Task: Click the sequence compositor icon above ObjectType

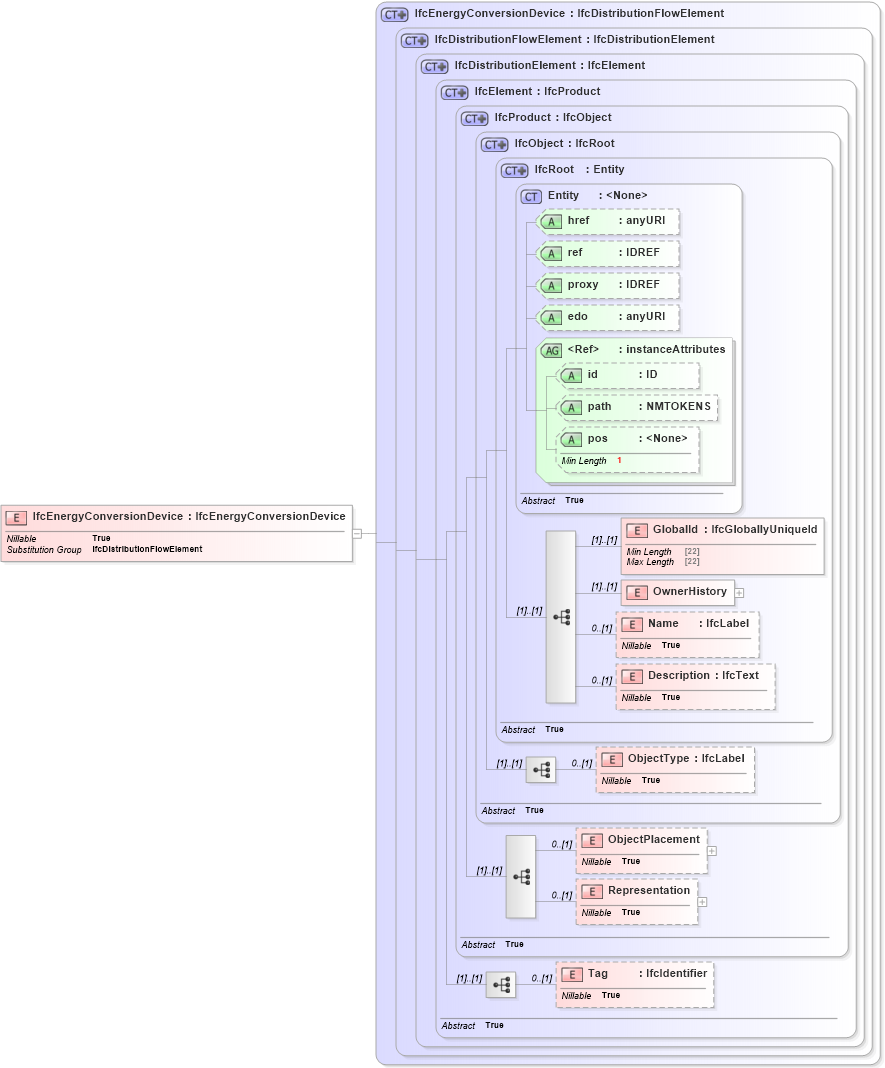Action: 540,770
